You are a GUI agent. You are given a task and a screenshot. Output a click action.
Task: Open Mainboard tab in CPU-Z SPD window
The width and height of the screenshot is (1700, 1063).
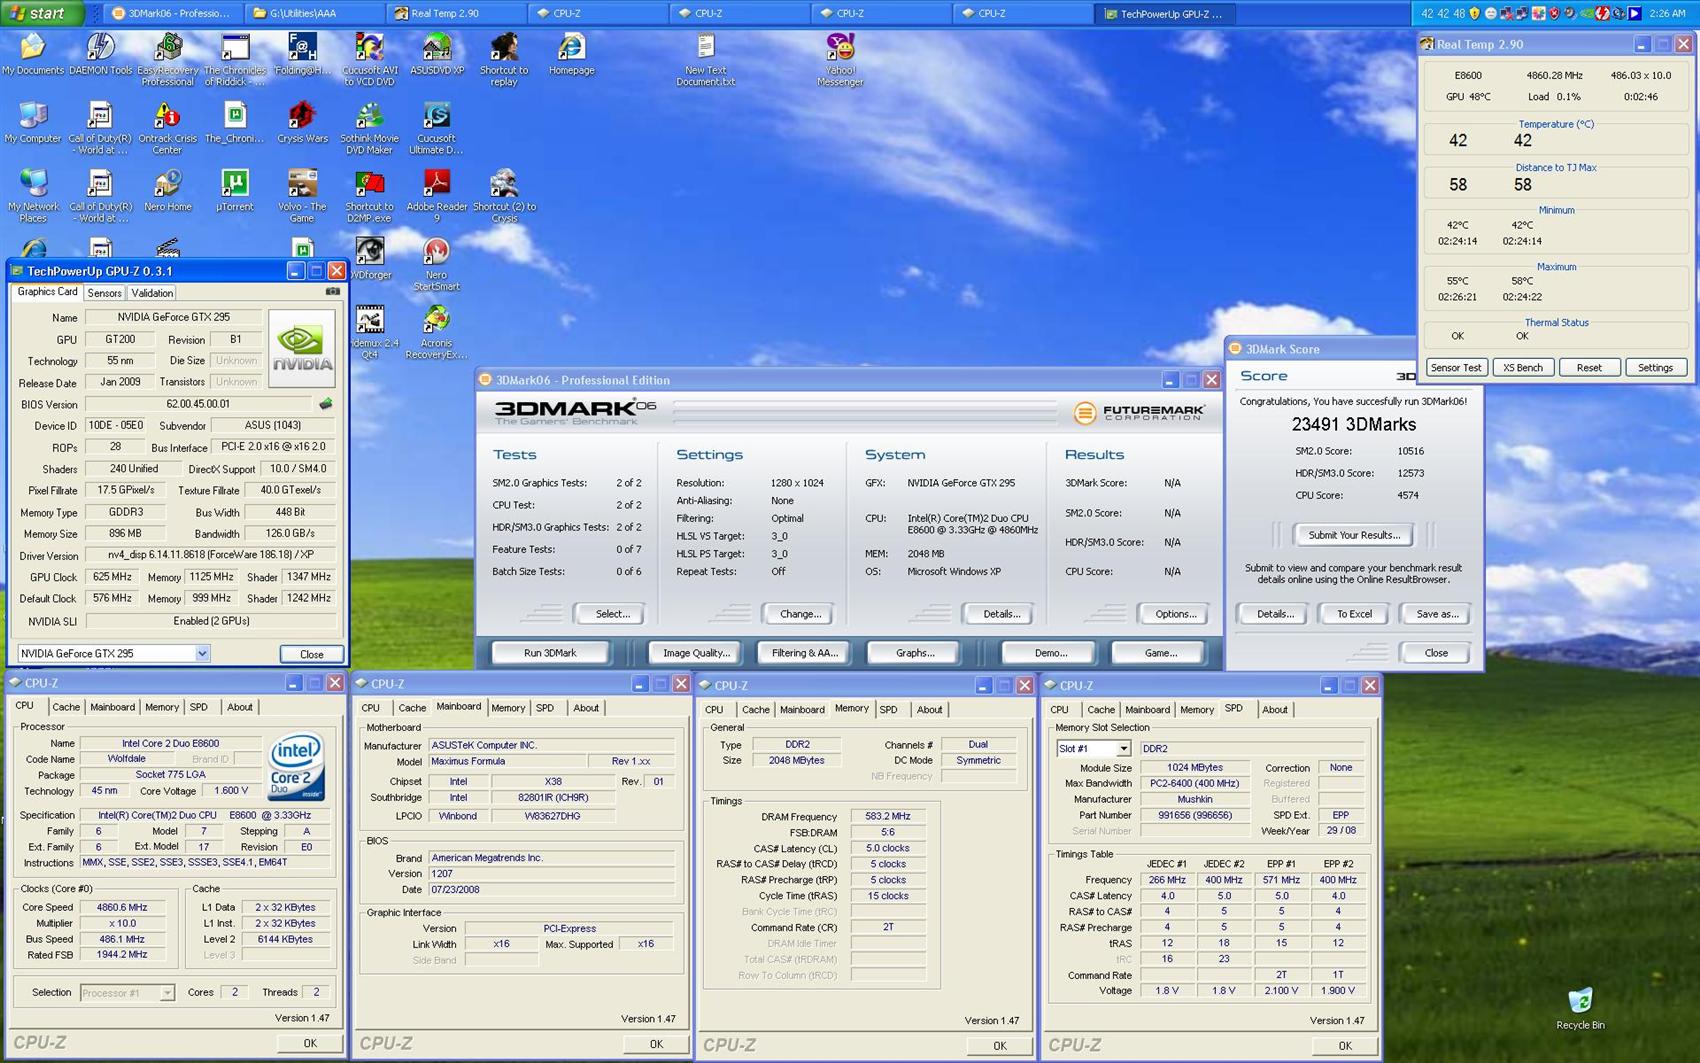1147,710
